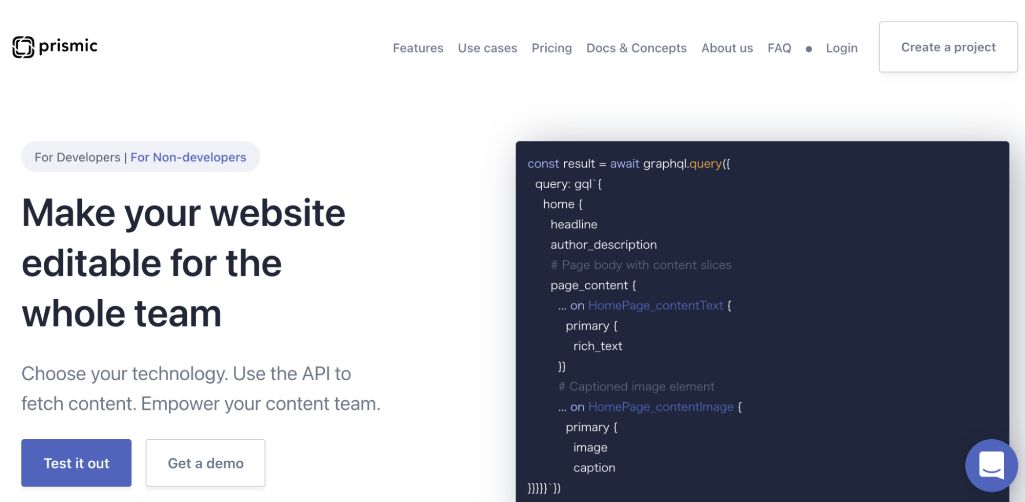Image resolution: width=1025 pixels, height=502 pixels.
Task: Visit the About us page
Action: 727,48
